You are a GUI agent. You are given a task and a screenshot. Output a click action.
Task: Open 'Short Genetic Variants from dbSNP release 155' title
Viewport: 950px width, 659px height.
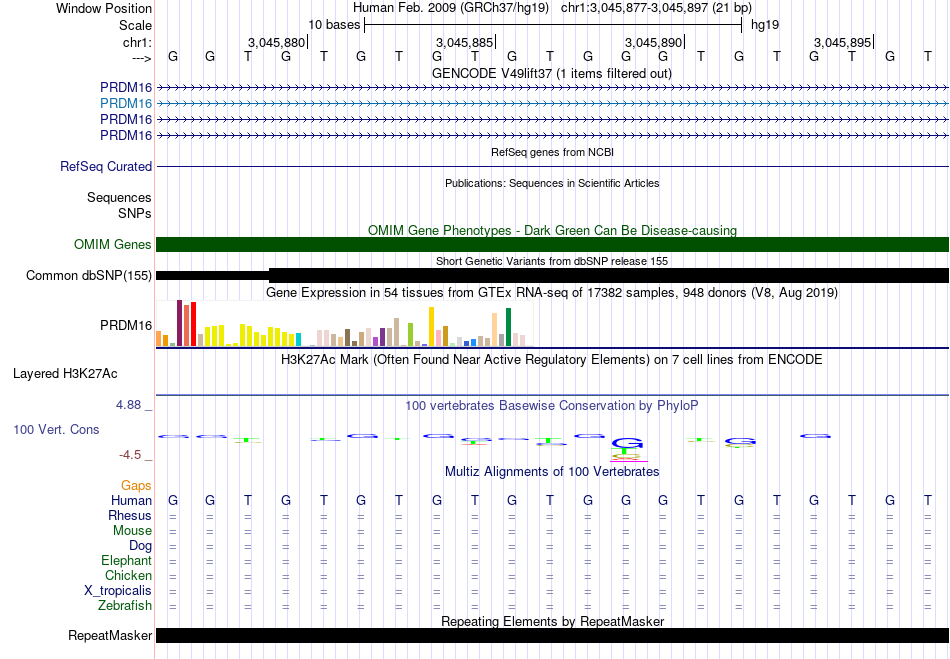tap(552, 261)
